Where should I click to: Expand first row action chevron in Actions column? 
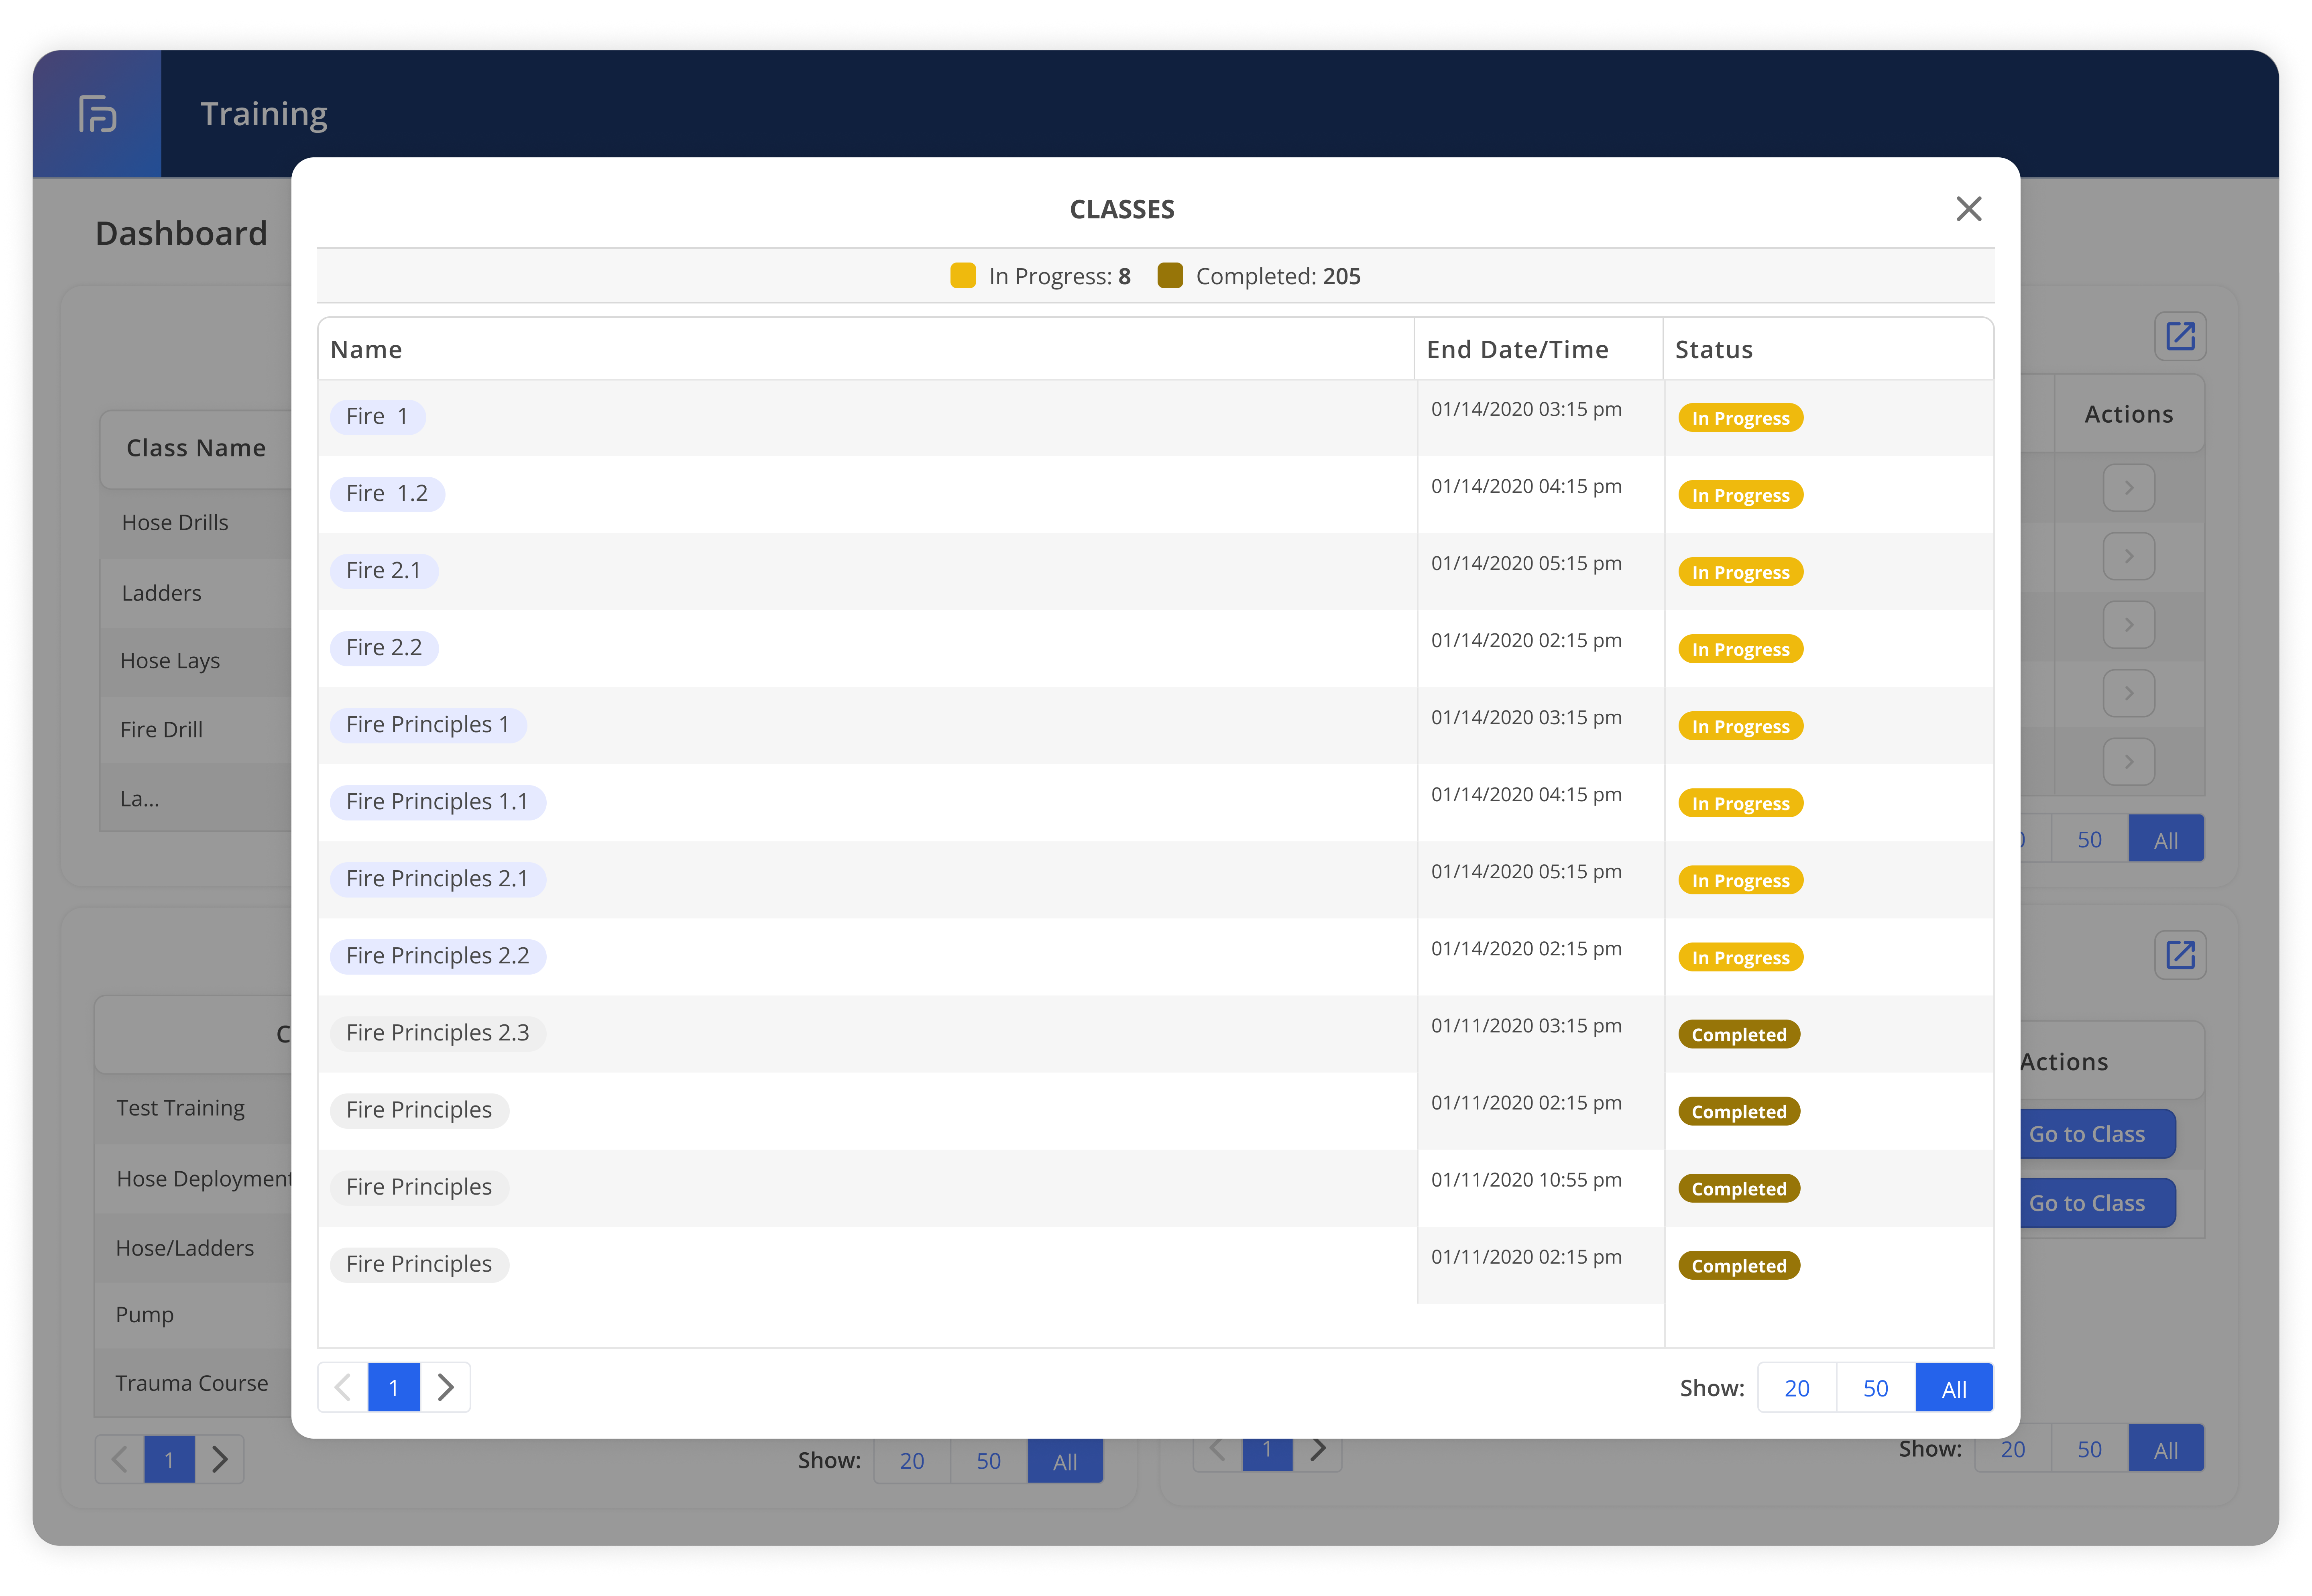[x=2128, y=488]
